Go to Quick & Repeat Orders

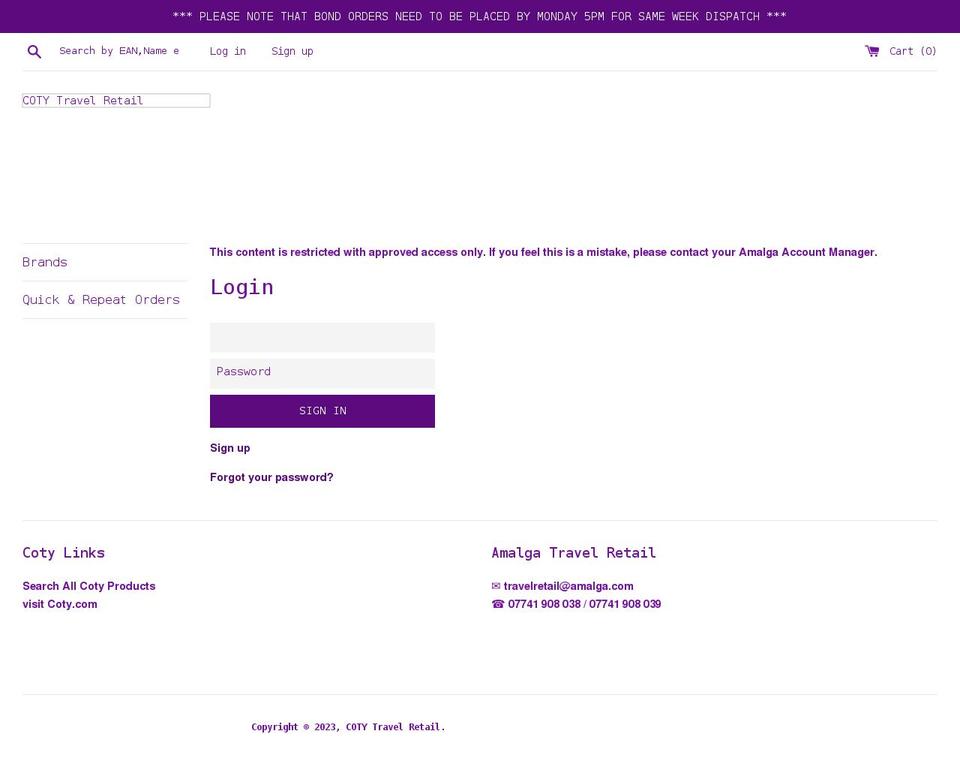coord(101,300)
